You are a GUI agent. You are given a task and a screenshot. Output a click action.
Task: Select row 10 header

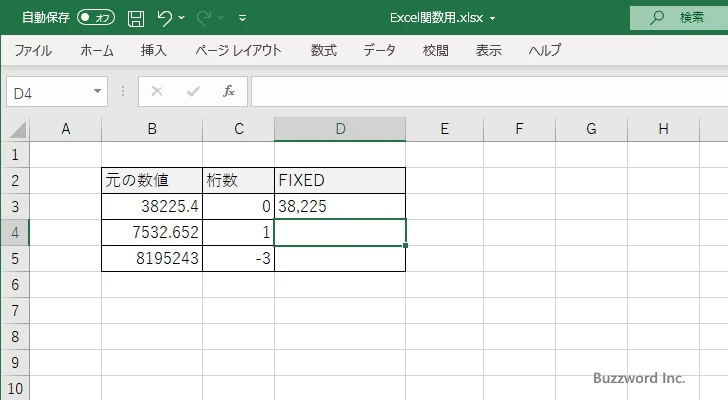15,388
